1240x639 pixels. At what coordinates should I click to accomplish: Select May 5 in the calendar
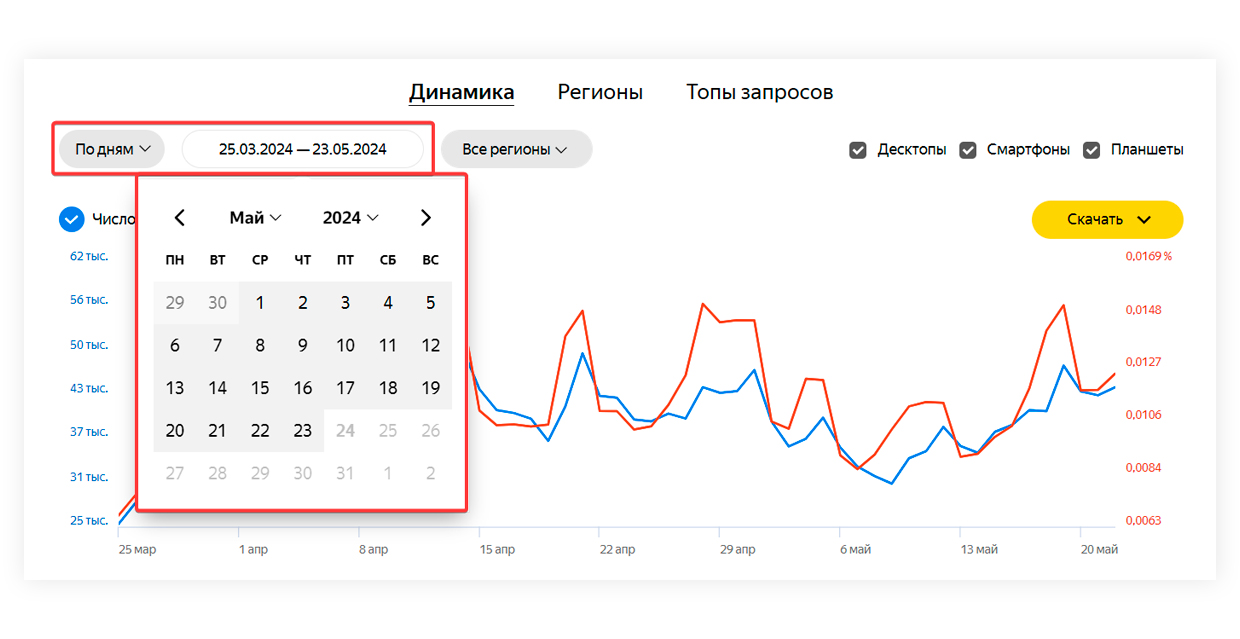coord(431,303)
